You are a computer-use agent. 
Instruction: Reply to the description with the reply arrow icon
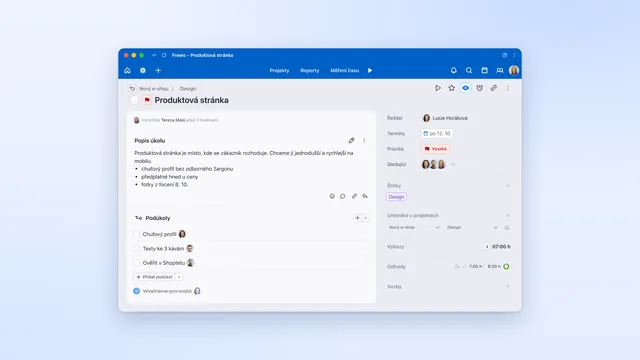click(365, 196)
